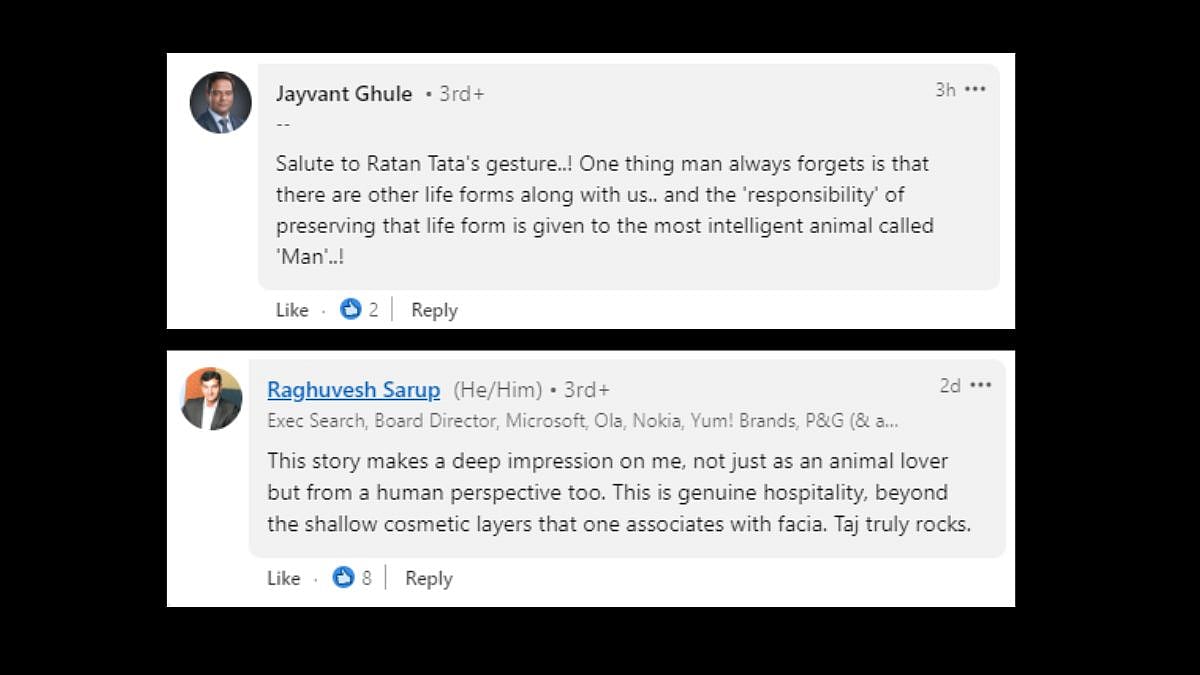Click the (He/Him) pronouns beside Raghuvesh Sarup
This screenshot has width=1200, height=675.
coord(498,390)
